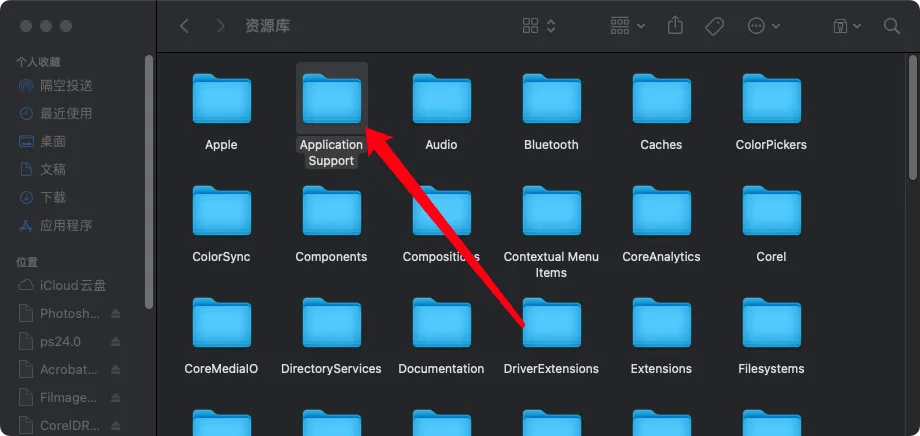
Task: Open 应用程序 Applications in sidebar
Action: coord(66,225)
